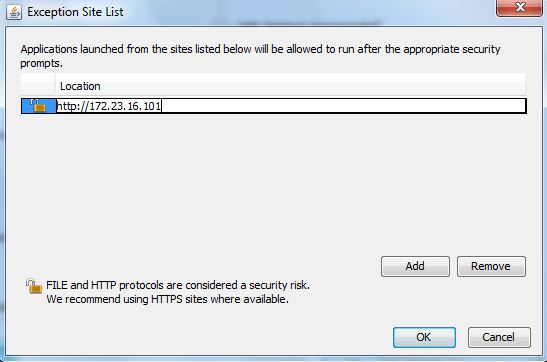
Task: Click the 'FILE and HTTP protocols' warning line
Action: click(x=178, y=285)
